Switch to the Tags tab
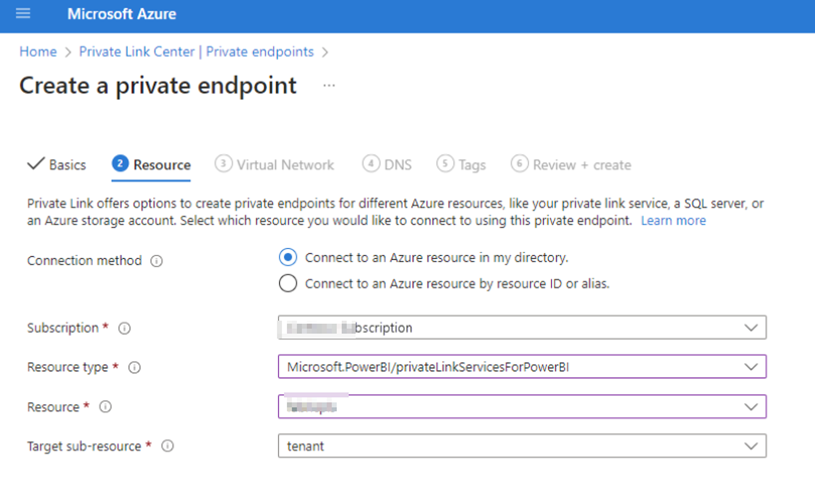815x491 pixels. click(462, 165)
